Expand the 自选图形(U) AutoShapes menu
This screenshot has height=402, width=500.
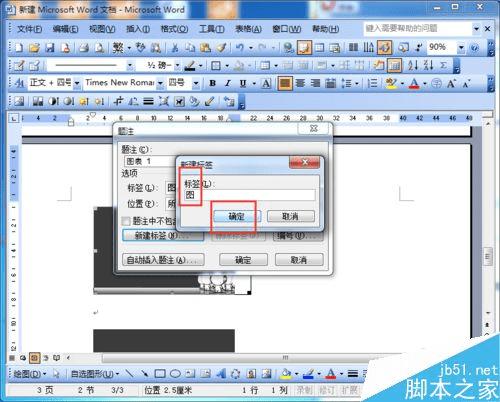point(95,374)
